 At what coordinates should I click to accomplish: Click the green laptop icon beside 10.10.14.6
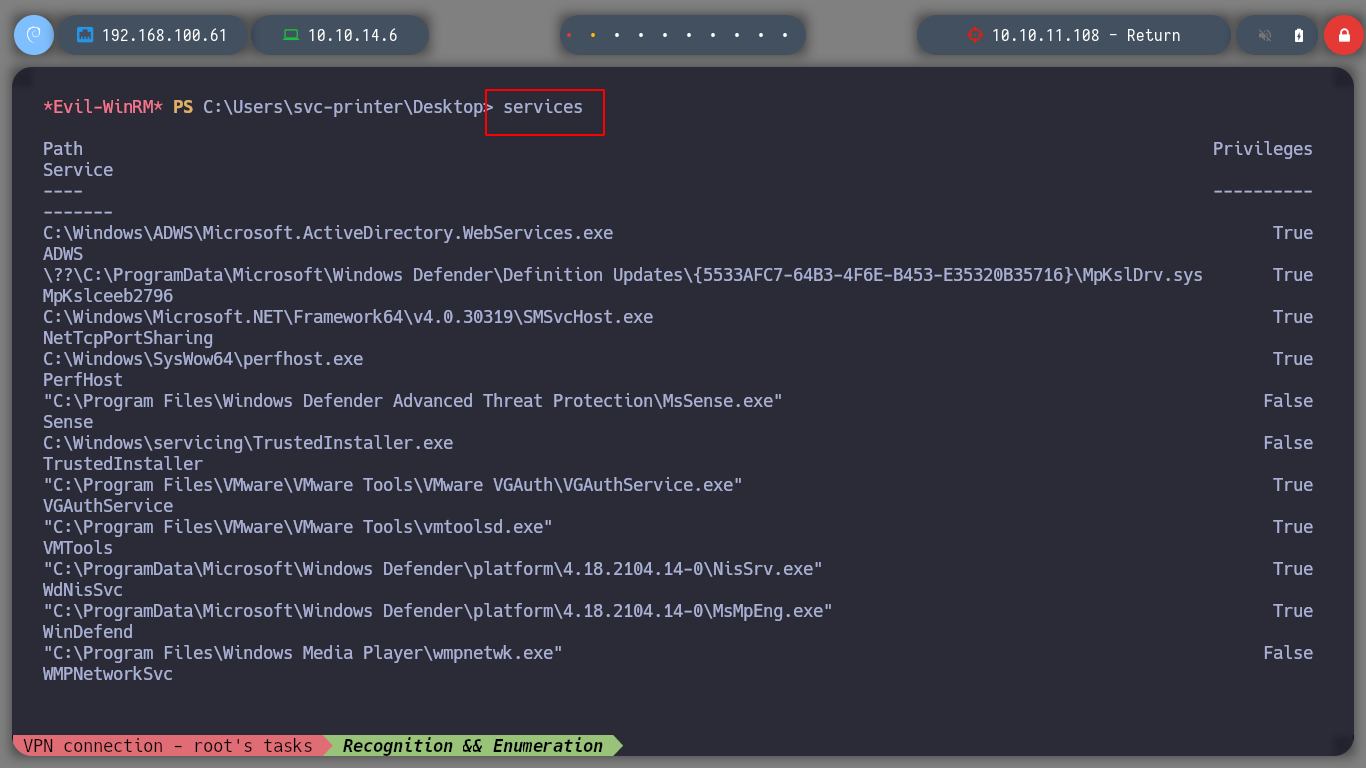point(291,35)
